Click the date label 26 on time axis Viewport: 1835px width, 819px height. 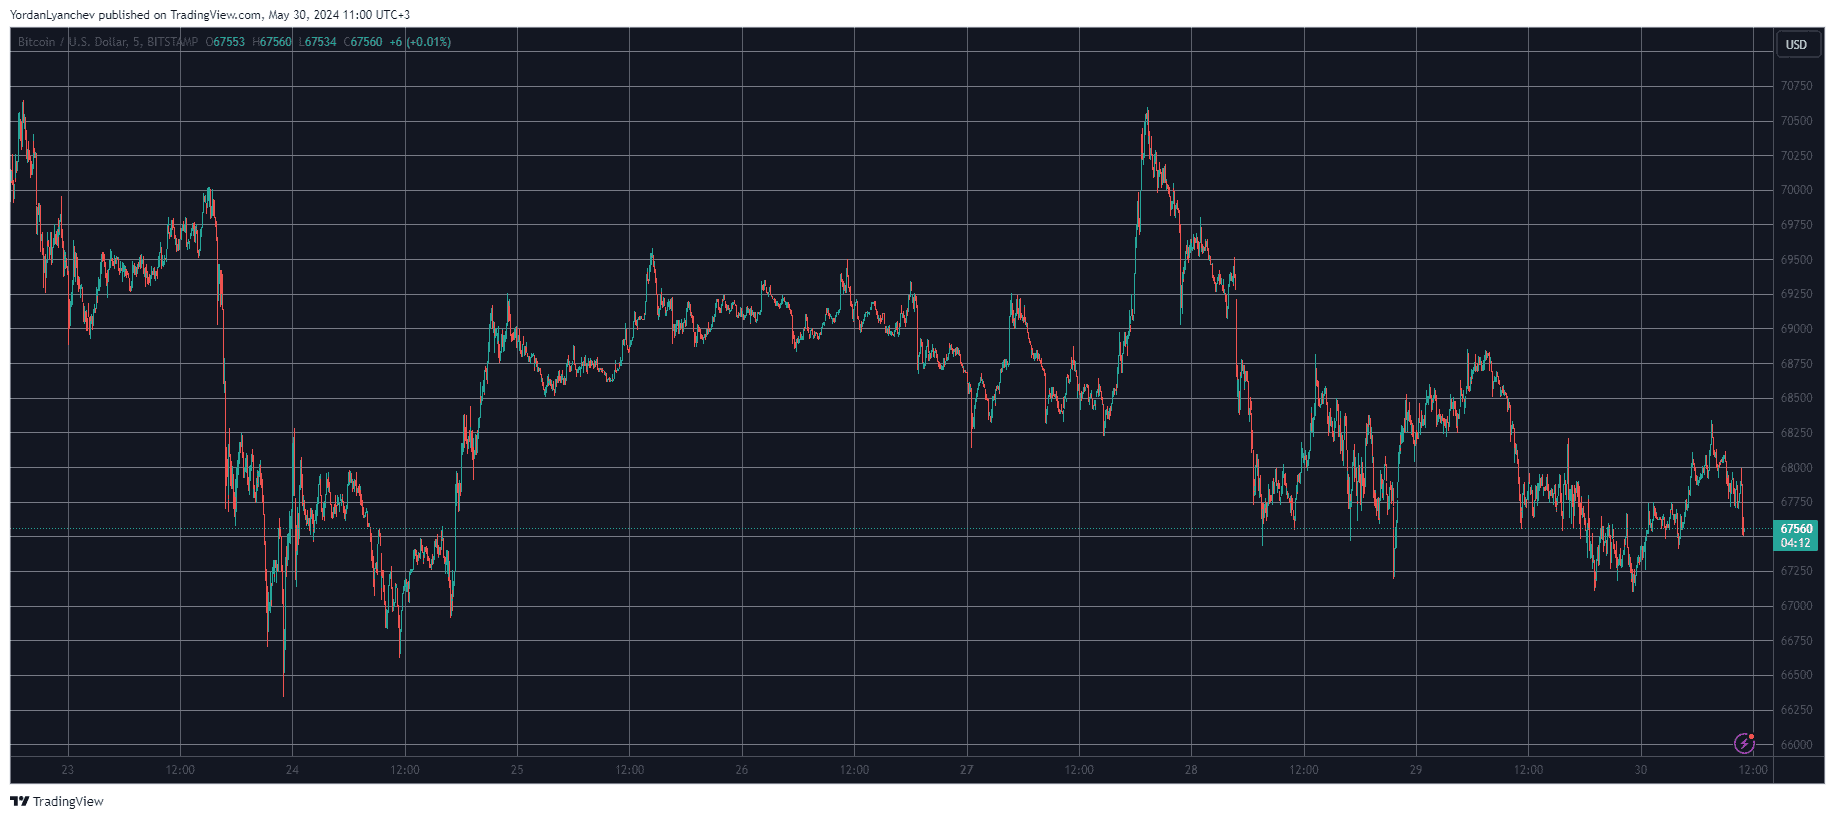click(742, 770)
